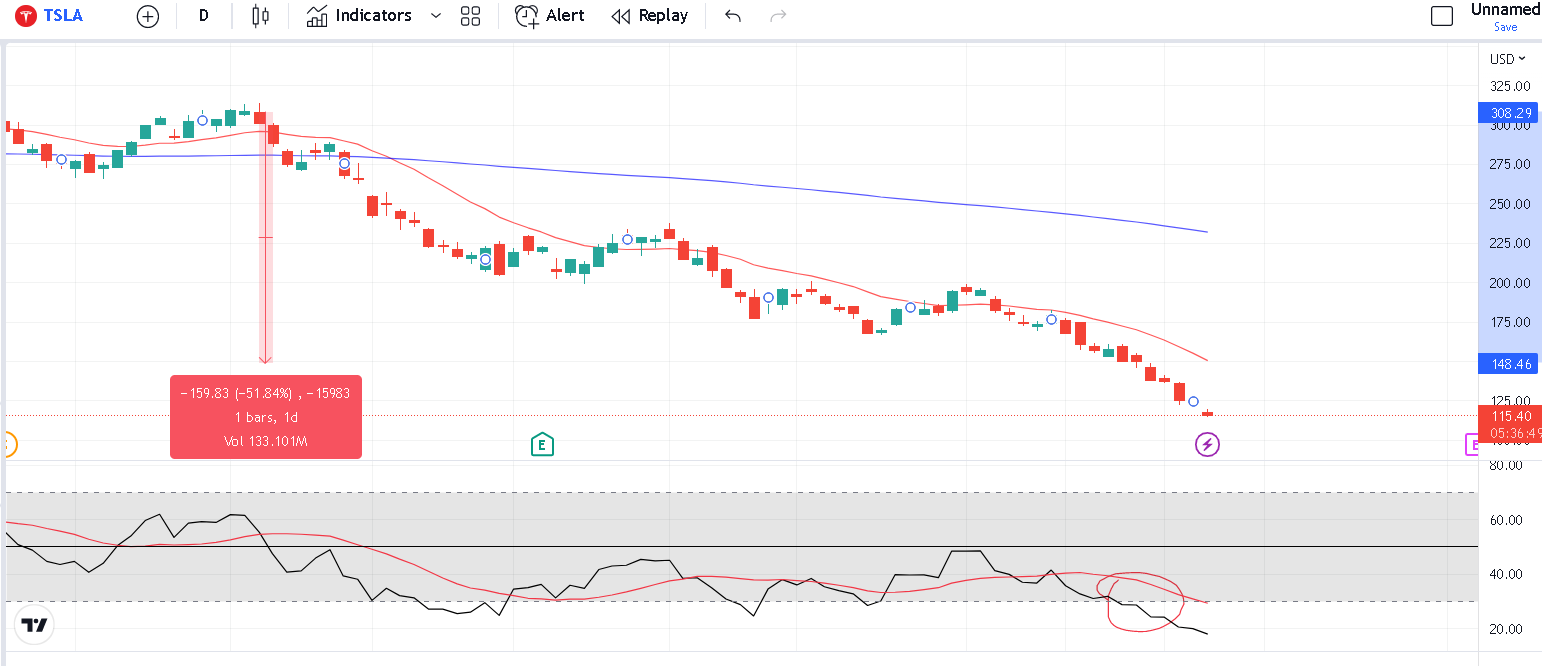The image size is (1542, 666).
Task: Redo the last chart action
Action: pos(778,16)
